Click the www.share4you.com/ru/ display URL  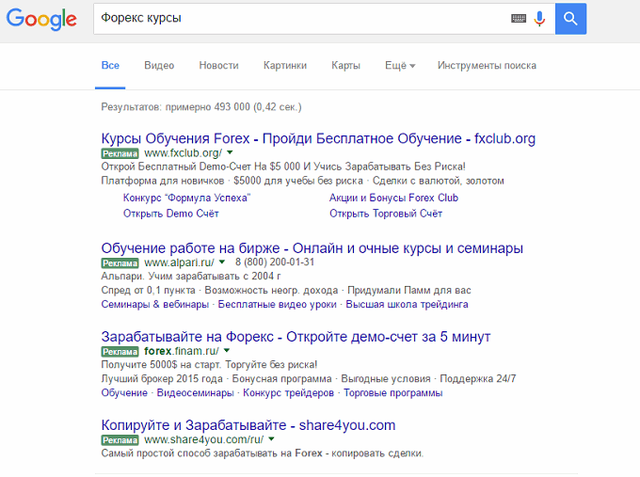coord(204,439)
